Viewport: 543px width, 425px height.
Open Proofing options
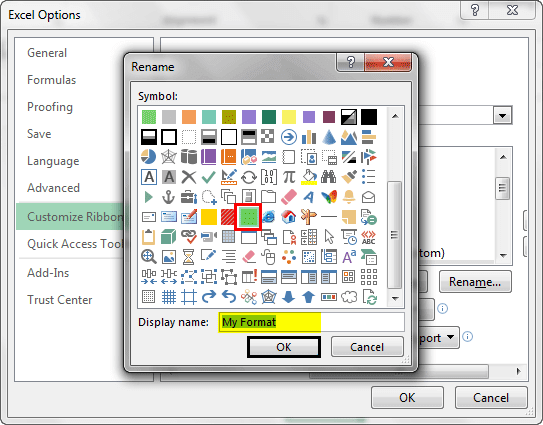pos(50,107)
